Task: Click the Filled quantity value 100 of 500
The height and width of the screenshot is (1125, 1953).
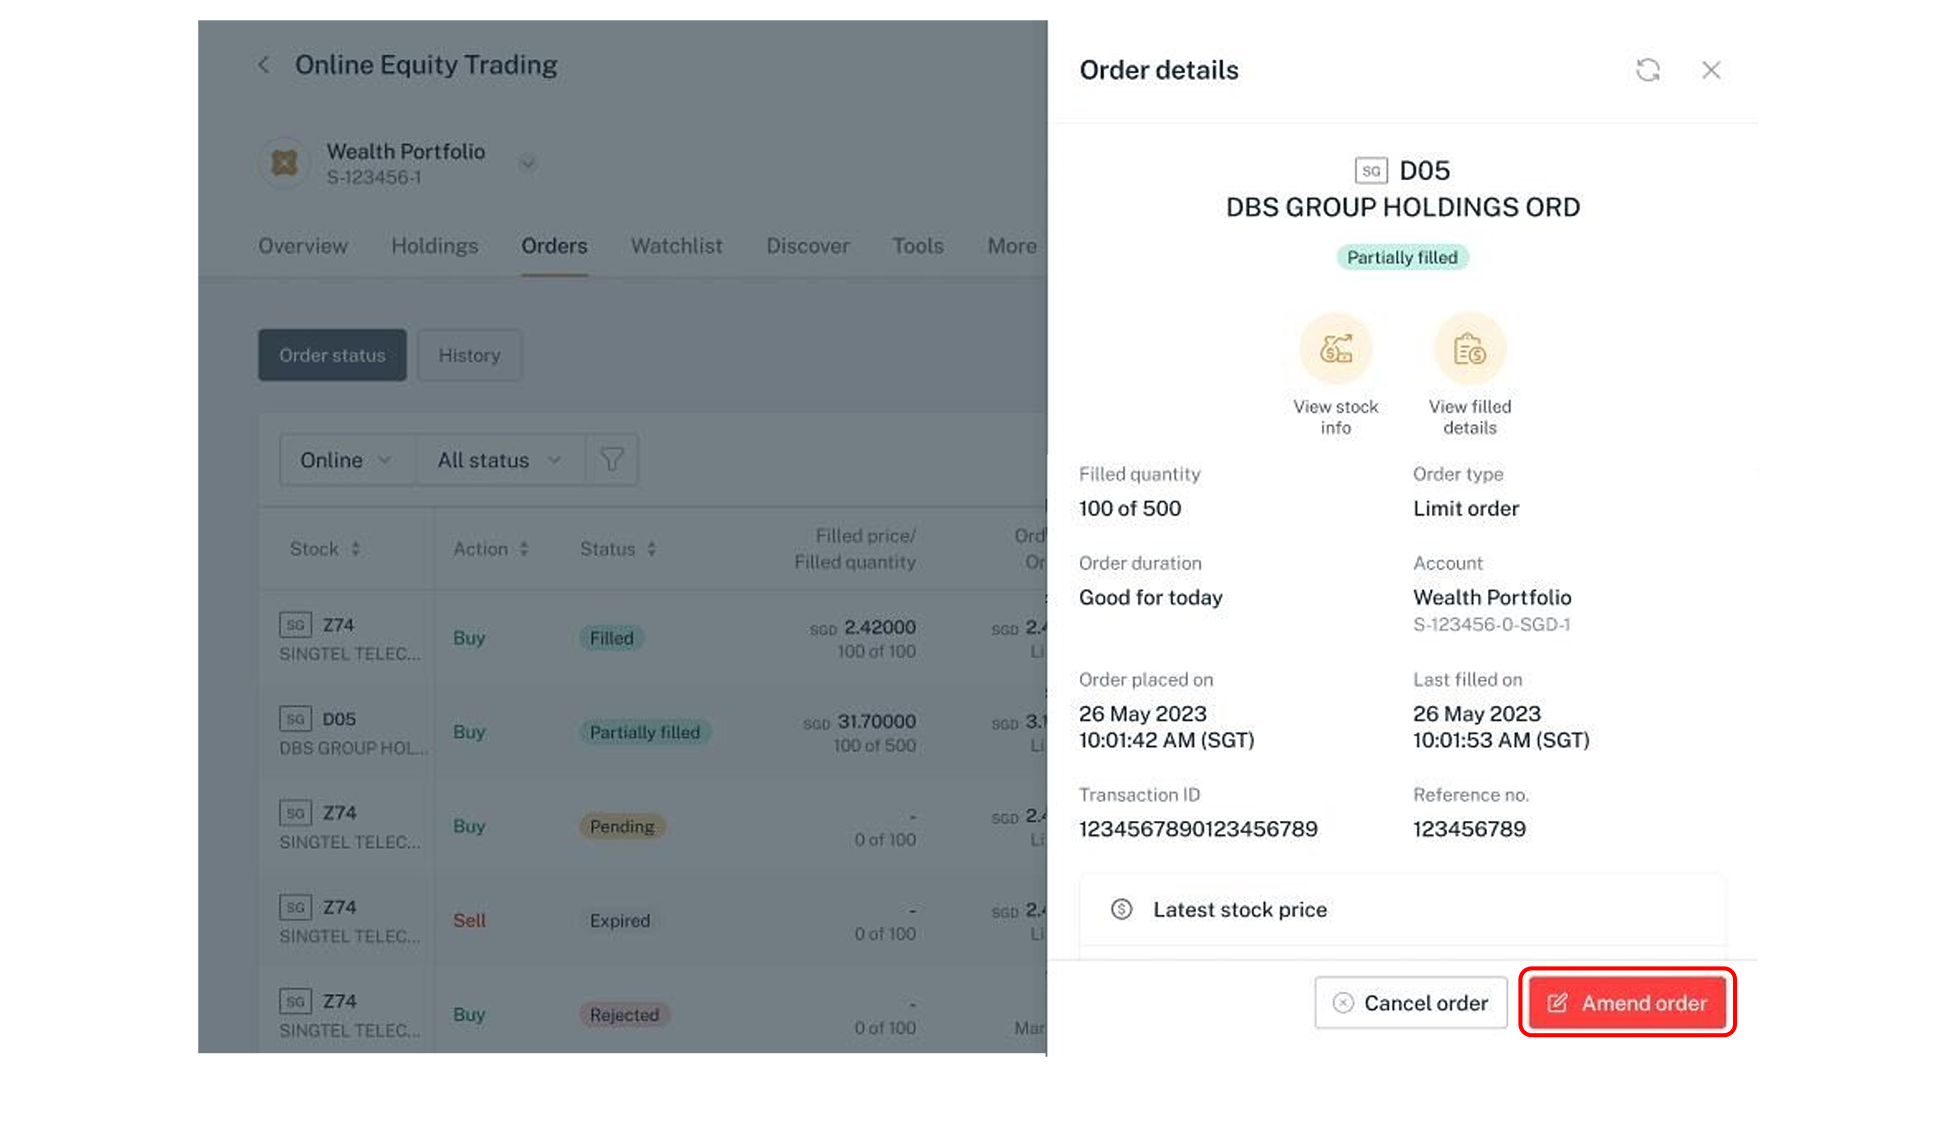Action: pos(1130,508)
